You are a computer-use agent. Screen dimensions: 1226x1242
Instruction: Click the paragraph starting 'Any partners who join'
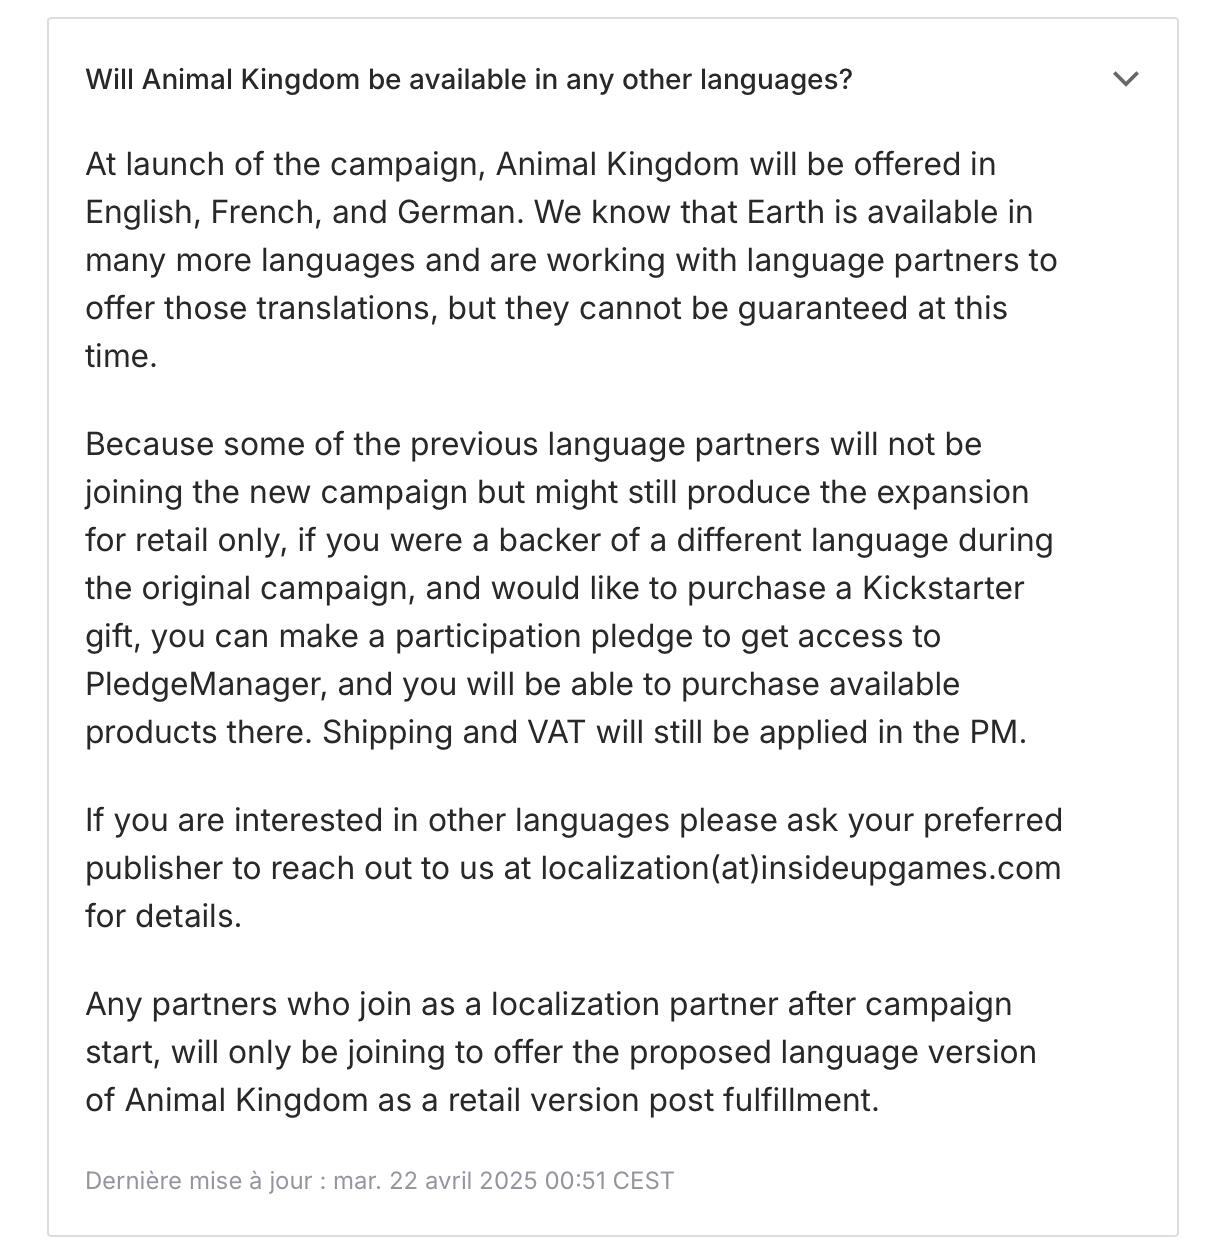[x=561, y=1052]
